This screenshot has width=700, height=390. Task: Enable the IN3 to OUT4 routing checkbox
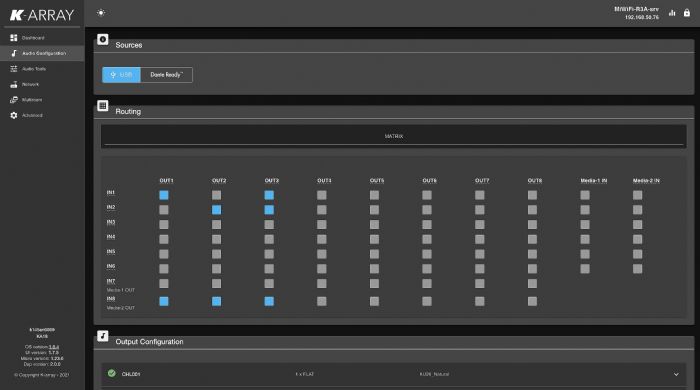(321, 224)
